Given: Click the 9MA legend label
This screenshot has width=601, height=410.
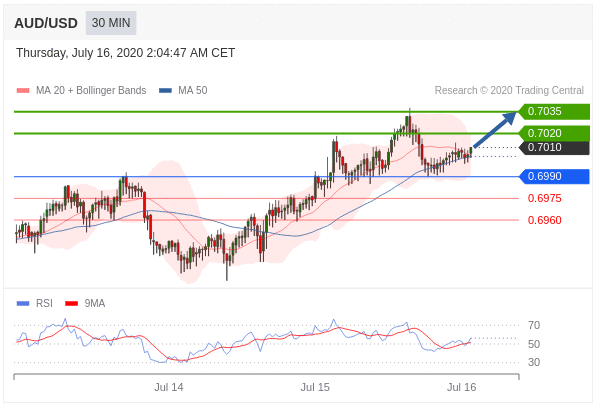Looking at the screenshot, I should [x=95, y=303].
